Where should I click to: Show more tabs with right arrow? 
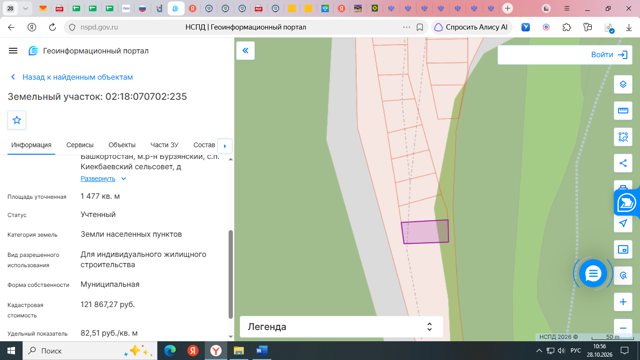tap(224, 146)
